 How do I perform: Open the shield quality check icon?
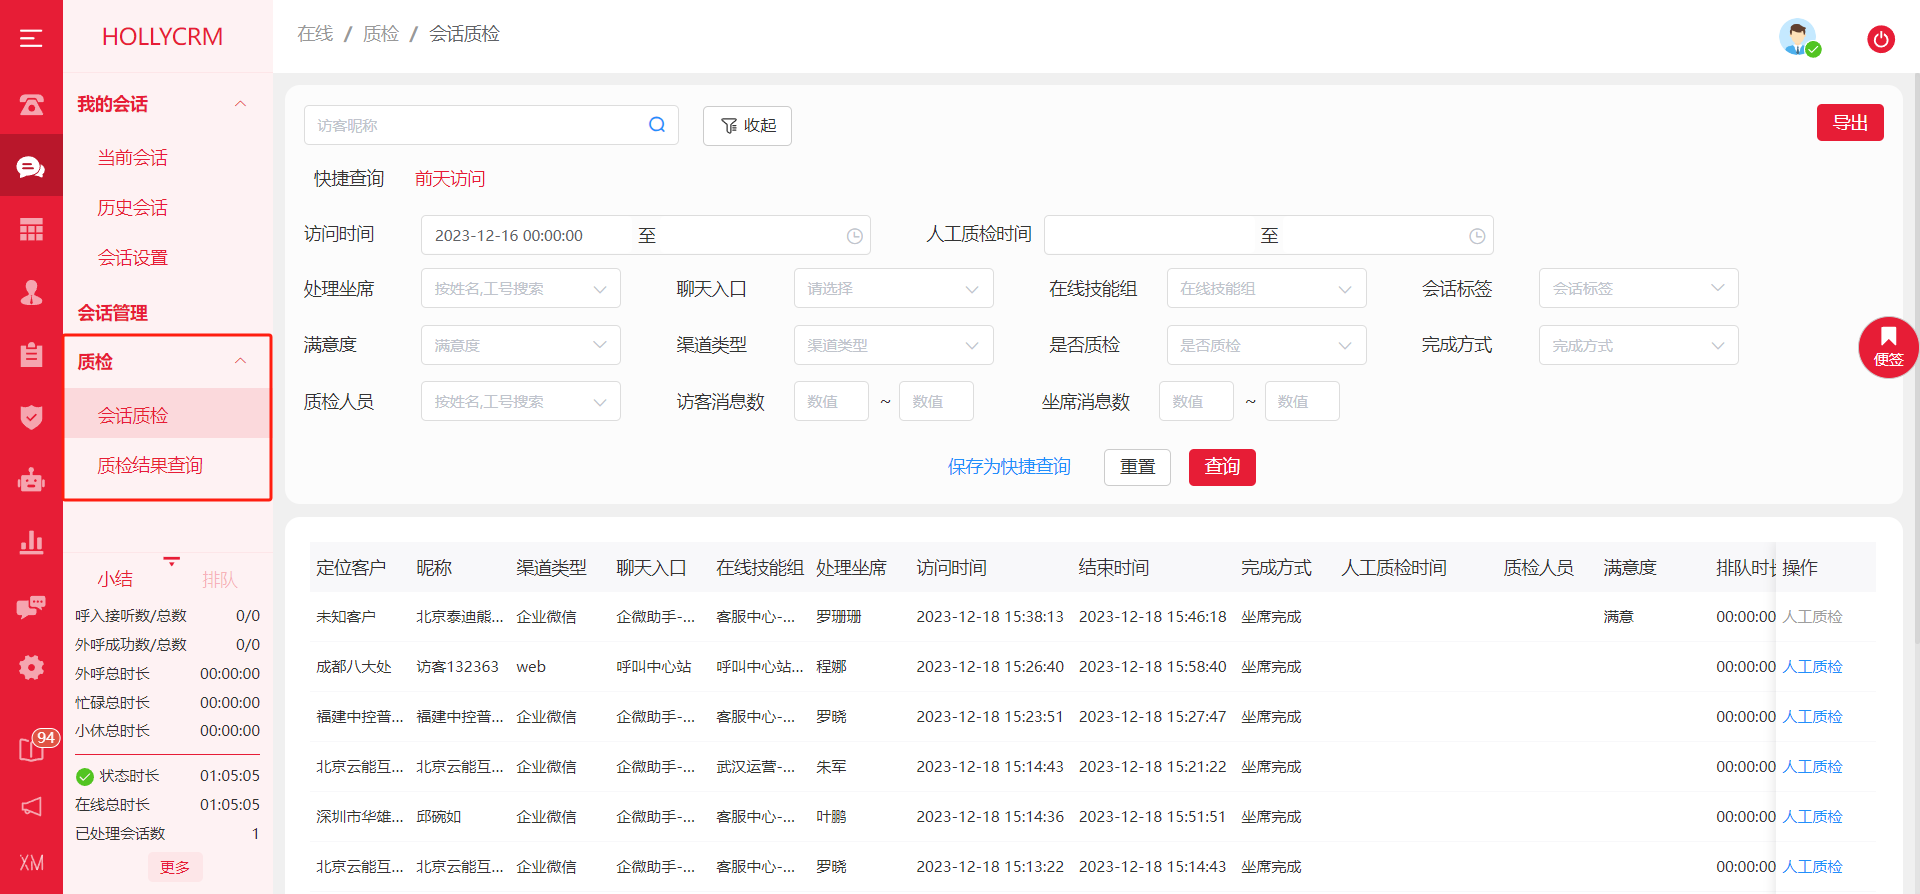(x=31, y=417)
